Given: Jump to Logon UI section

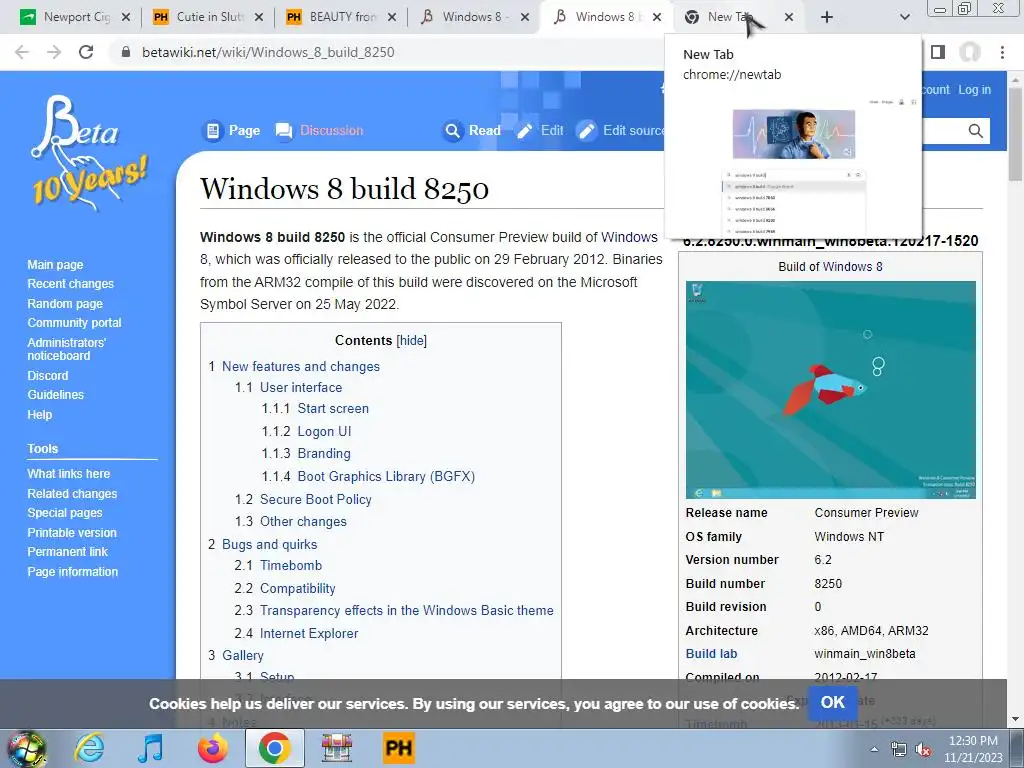Looking at the screenshot, I should coord(324,431).
